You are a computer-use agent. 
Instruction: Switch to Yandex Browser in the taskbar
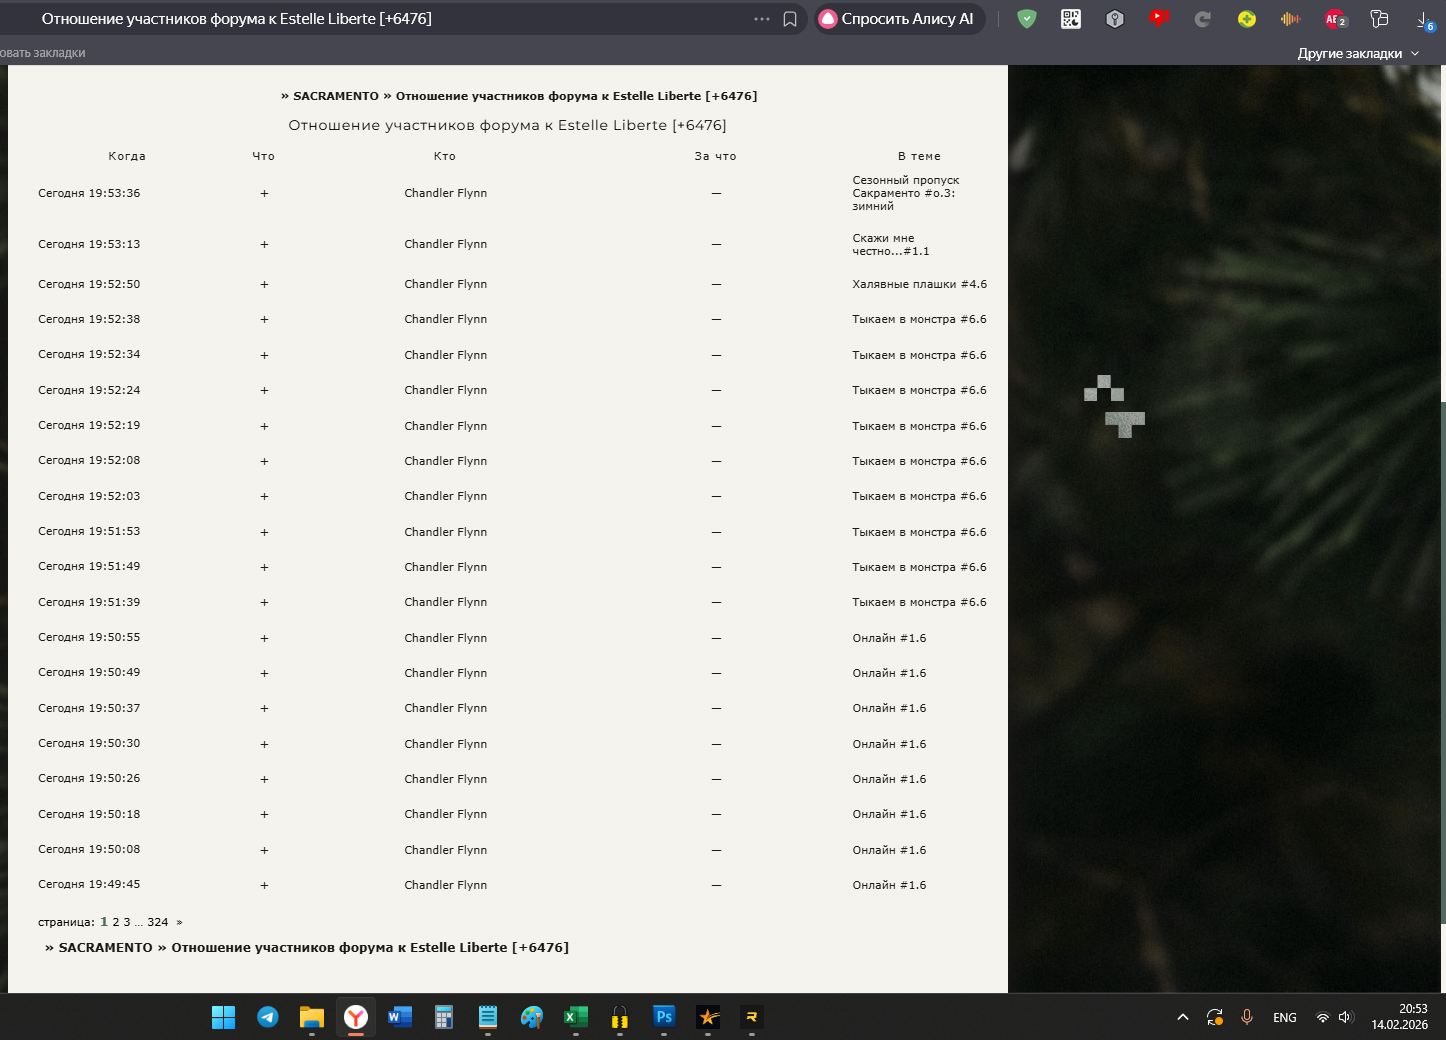pyautogui.click(x=356, y=1017)
